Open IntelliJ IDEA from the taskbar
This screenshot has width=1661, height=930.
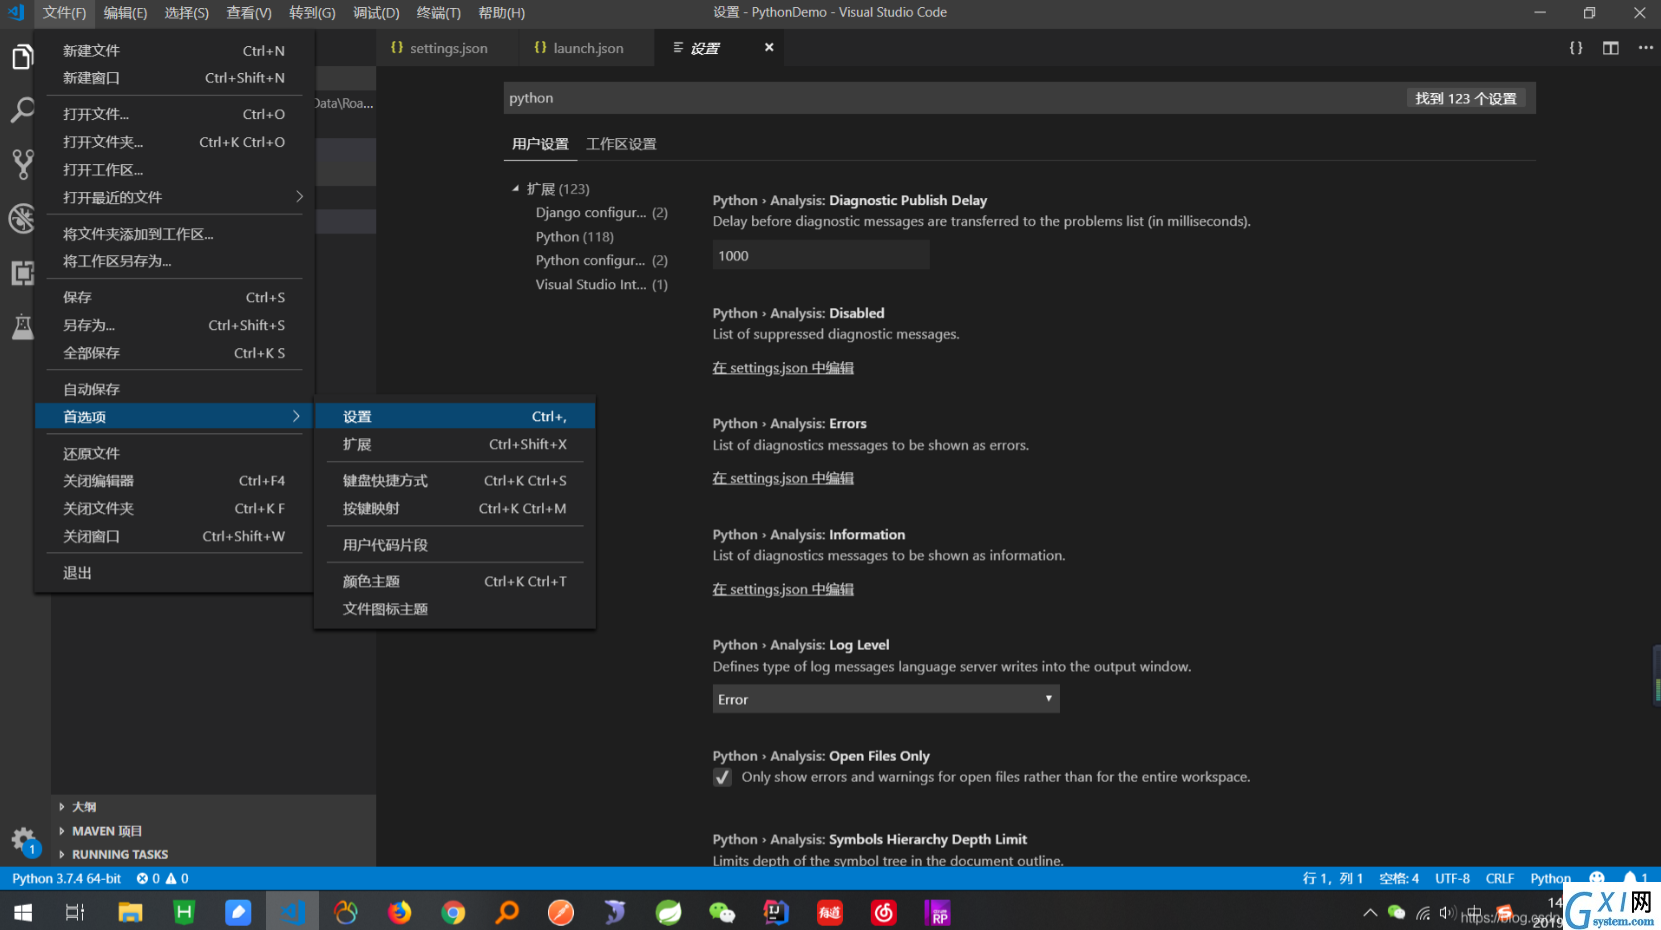click(x=776, y=912)
